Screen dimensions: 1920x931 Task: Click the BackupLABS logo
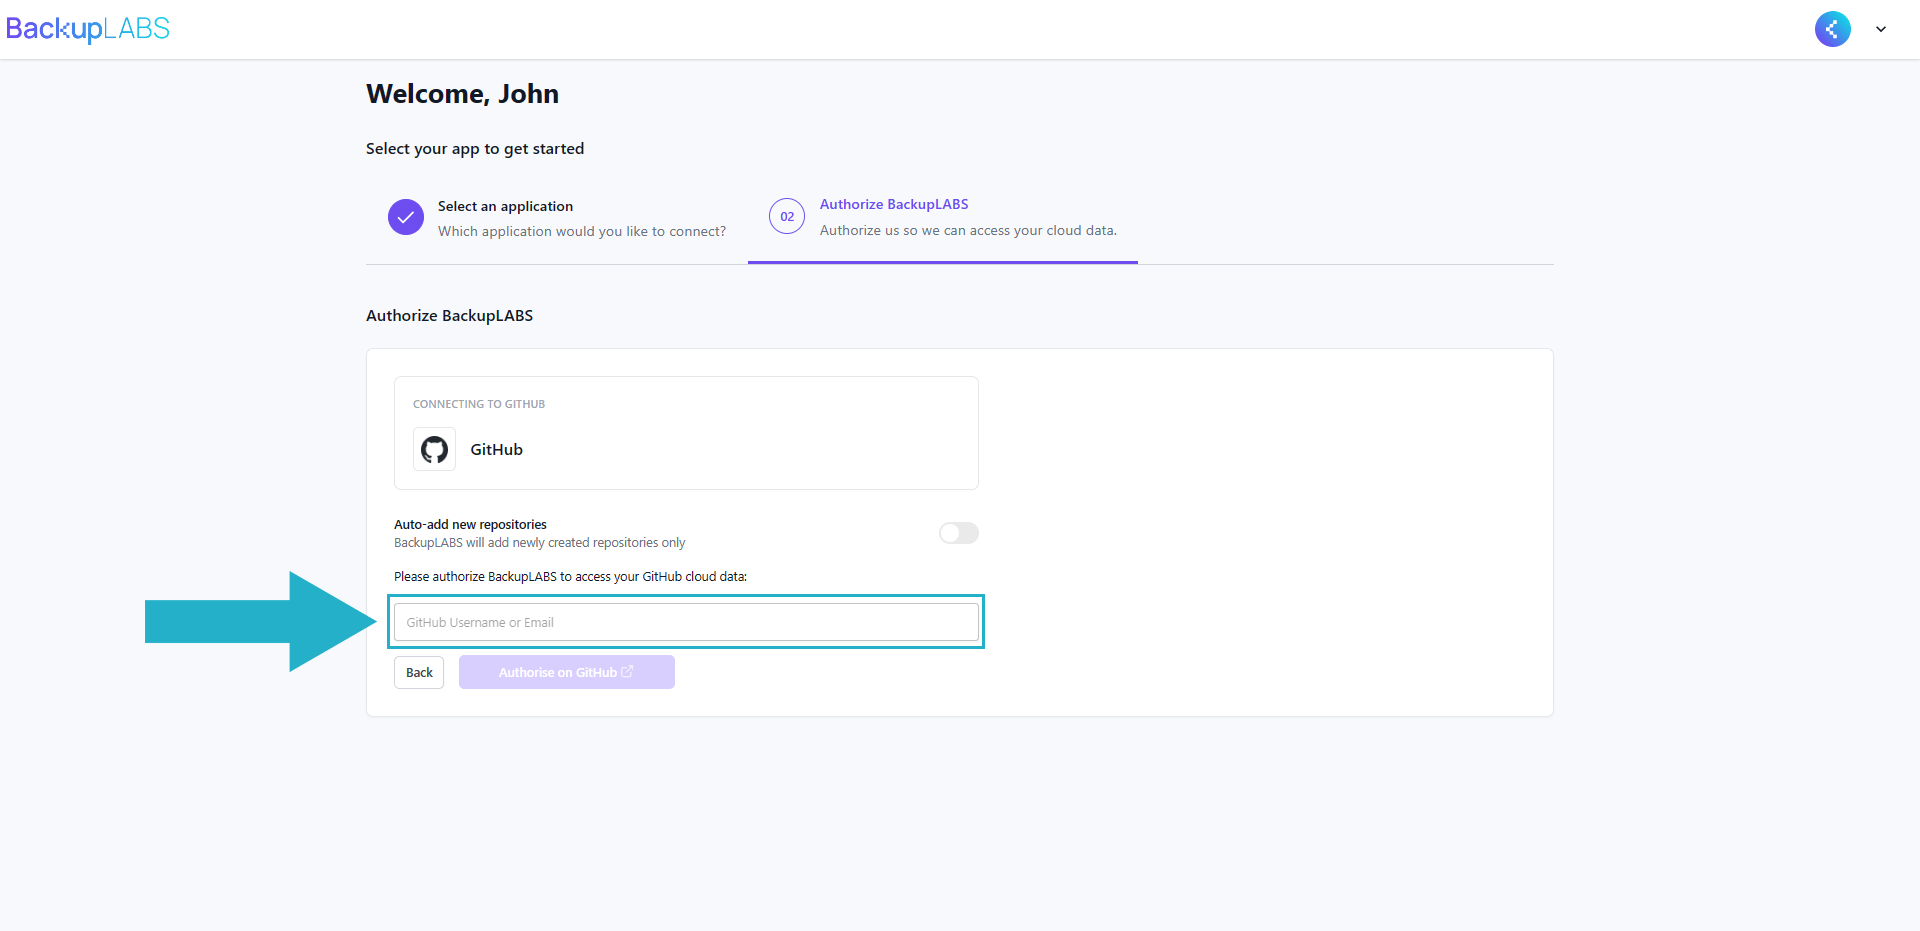88,29
